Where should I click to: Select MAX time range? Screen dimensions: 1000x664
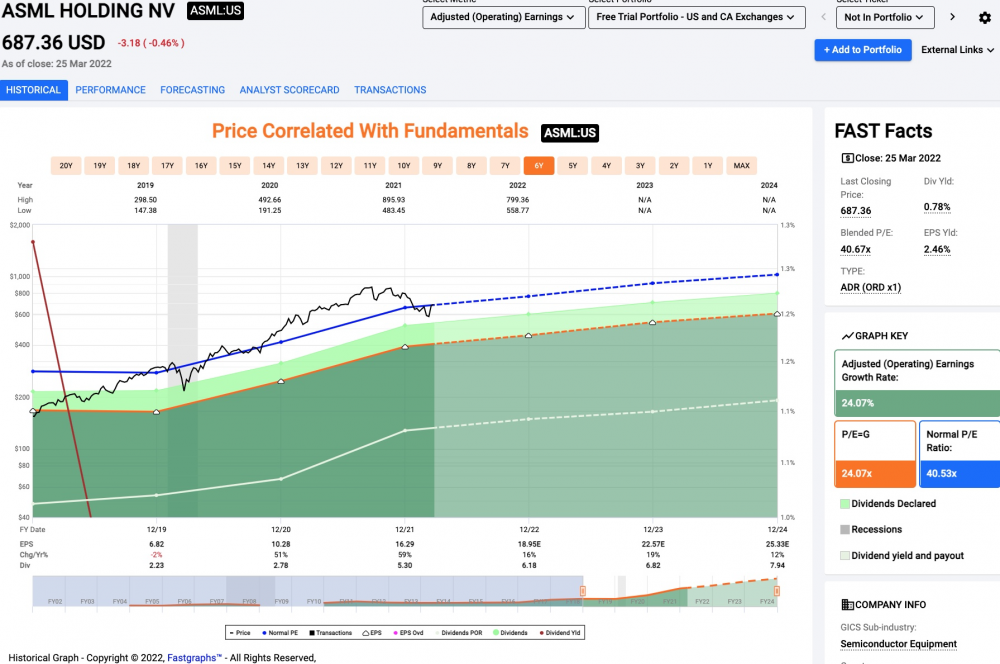tap(742, 166)
